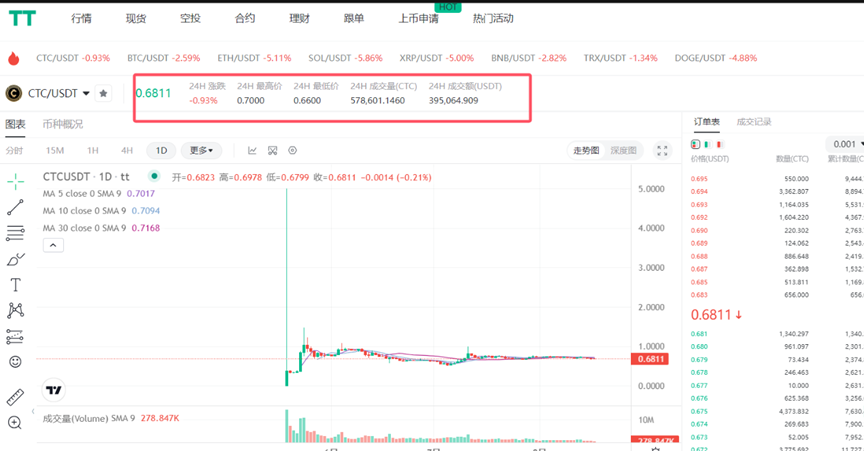
Task: Click the zoom in magnifier tool
Action: coord(15,423)
